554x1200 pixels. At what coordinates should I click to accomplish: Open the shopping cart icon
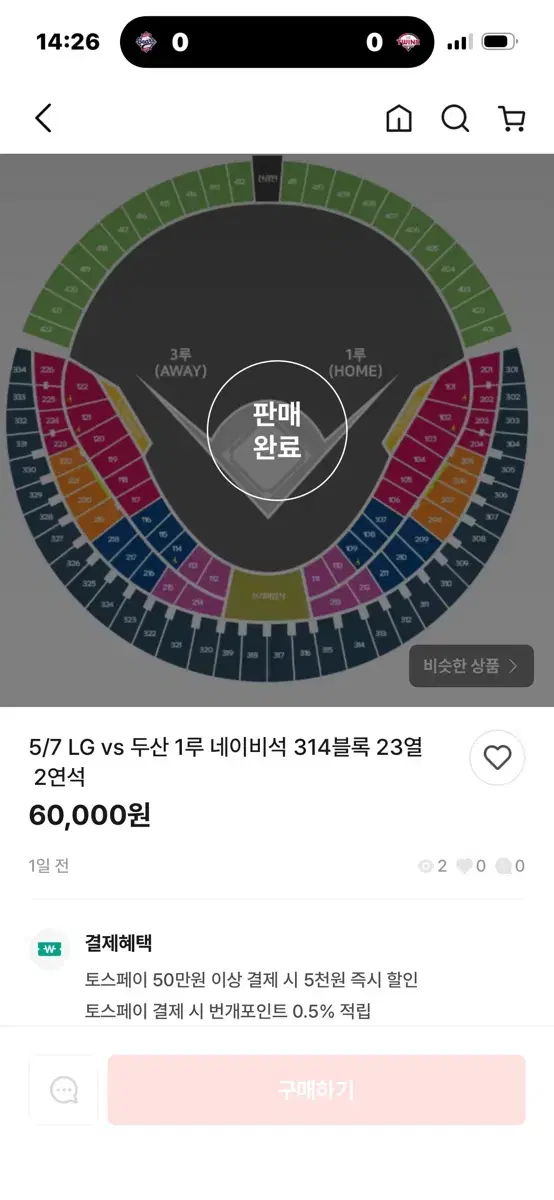[x=512, y=119]
